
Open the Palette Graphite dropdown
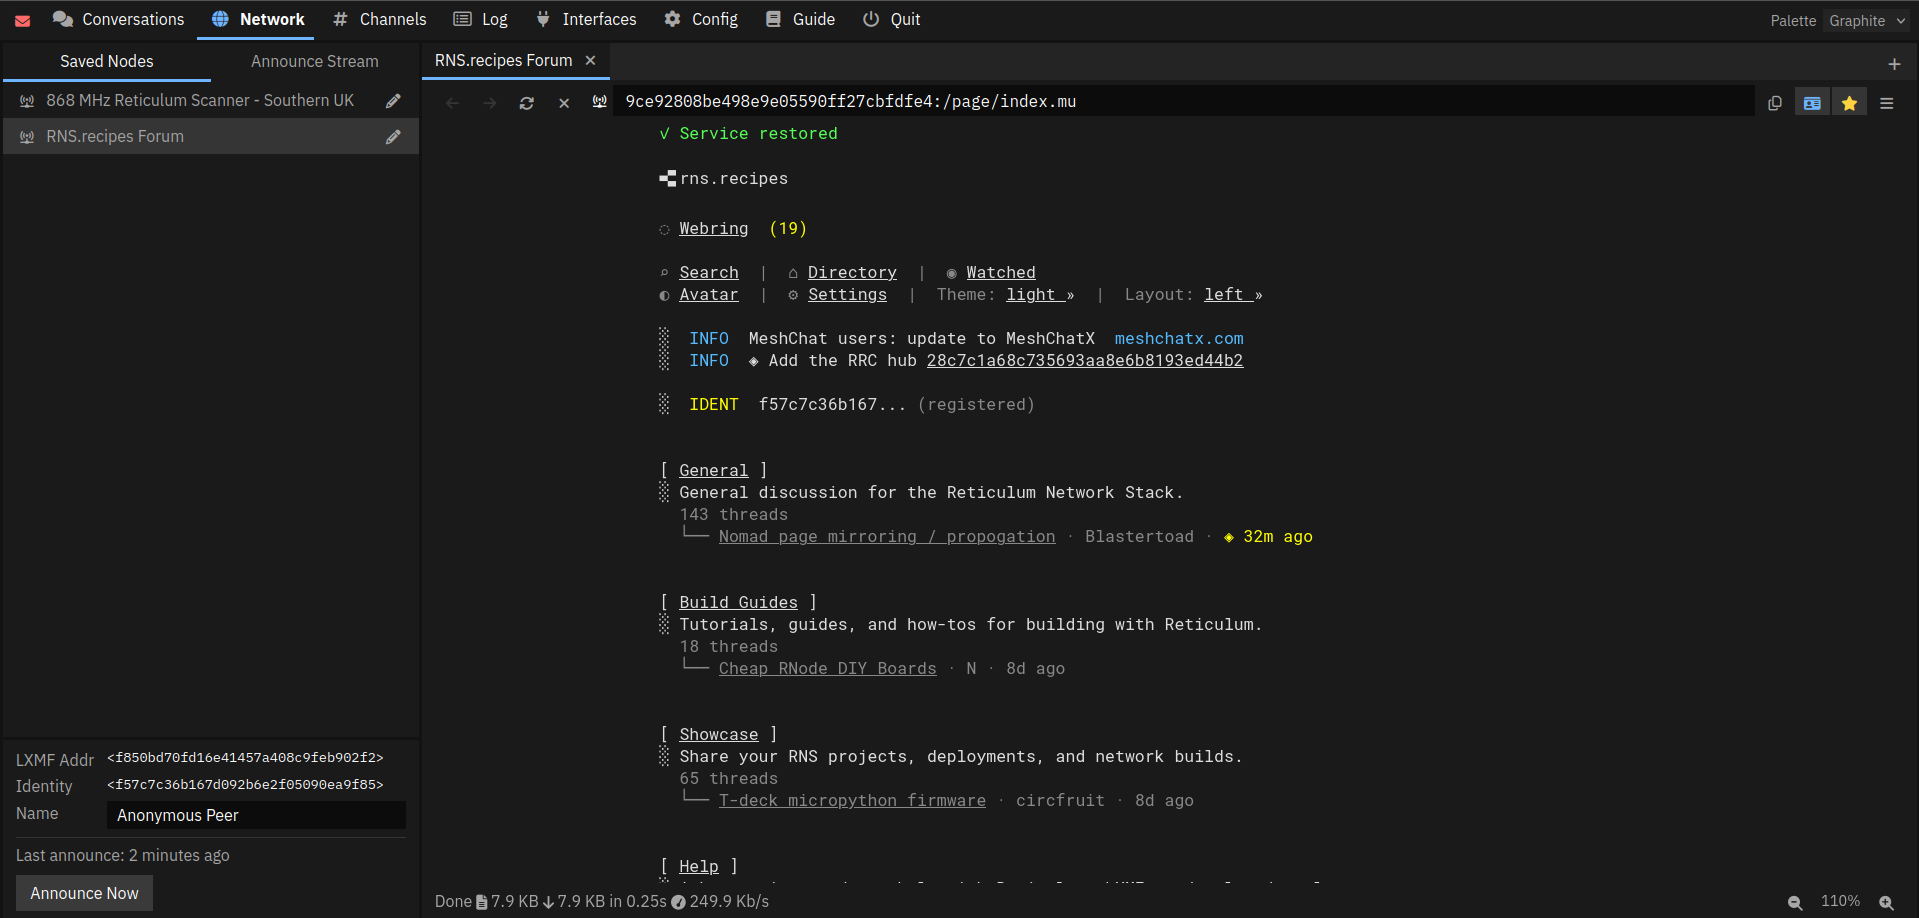pos(1868,21)
